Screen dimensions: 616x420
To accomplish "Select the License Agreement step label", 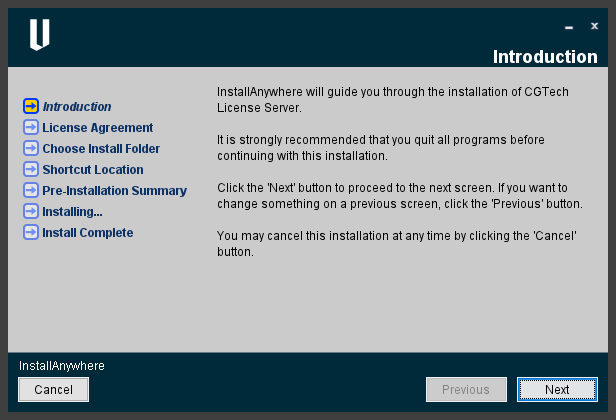I will 97,128.
